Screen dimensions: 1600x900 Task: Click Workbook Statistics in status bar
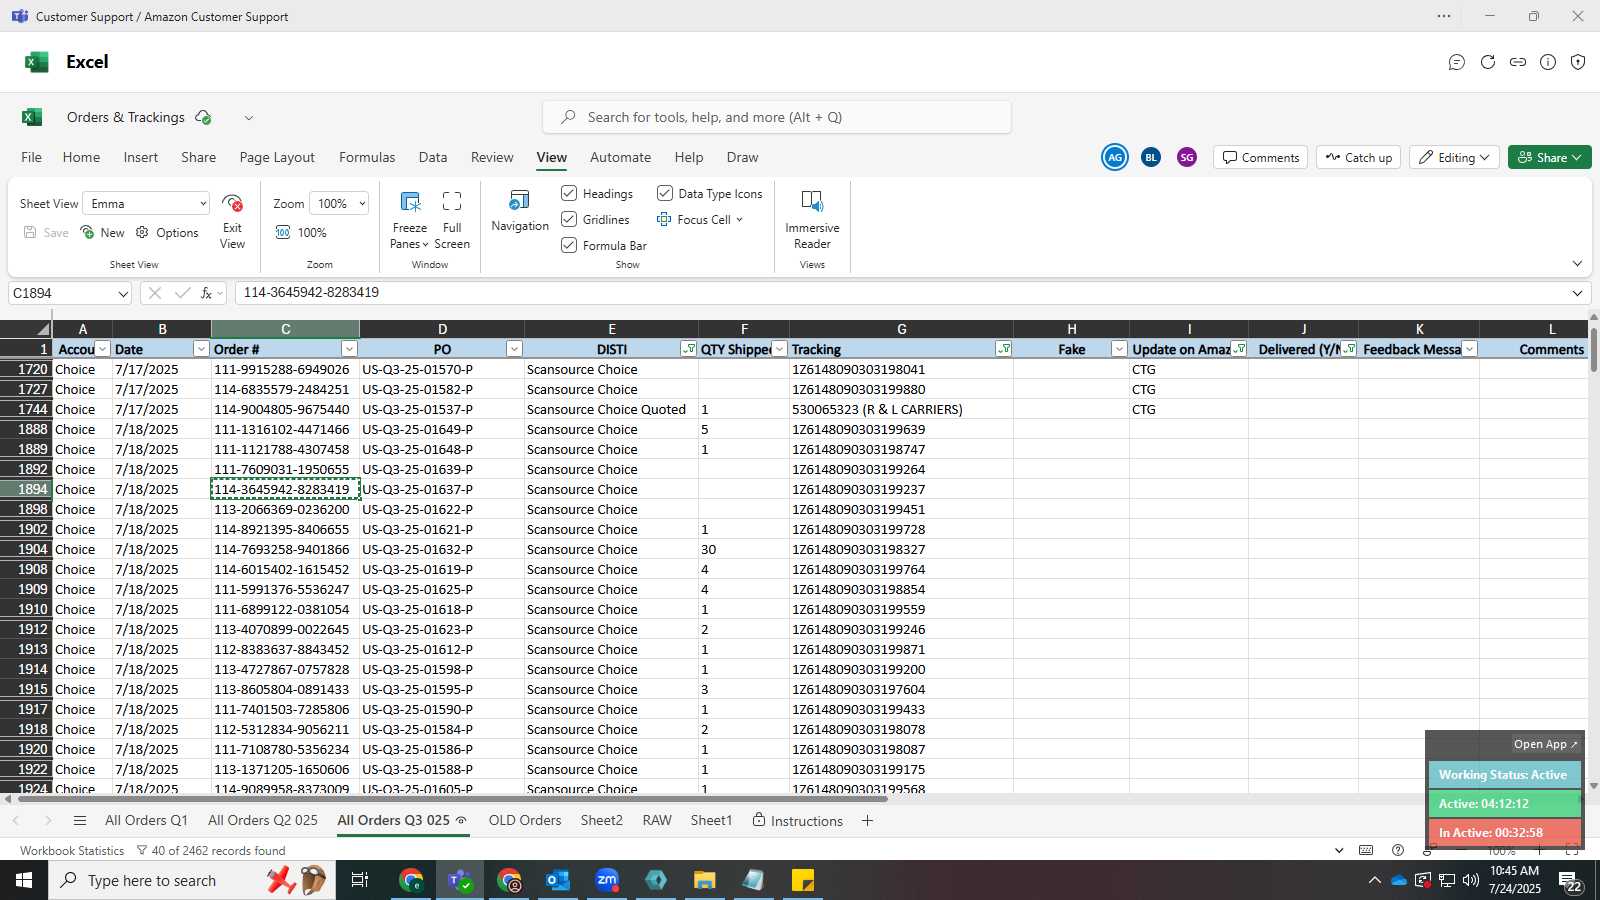(x=72, y=851)
